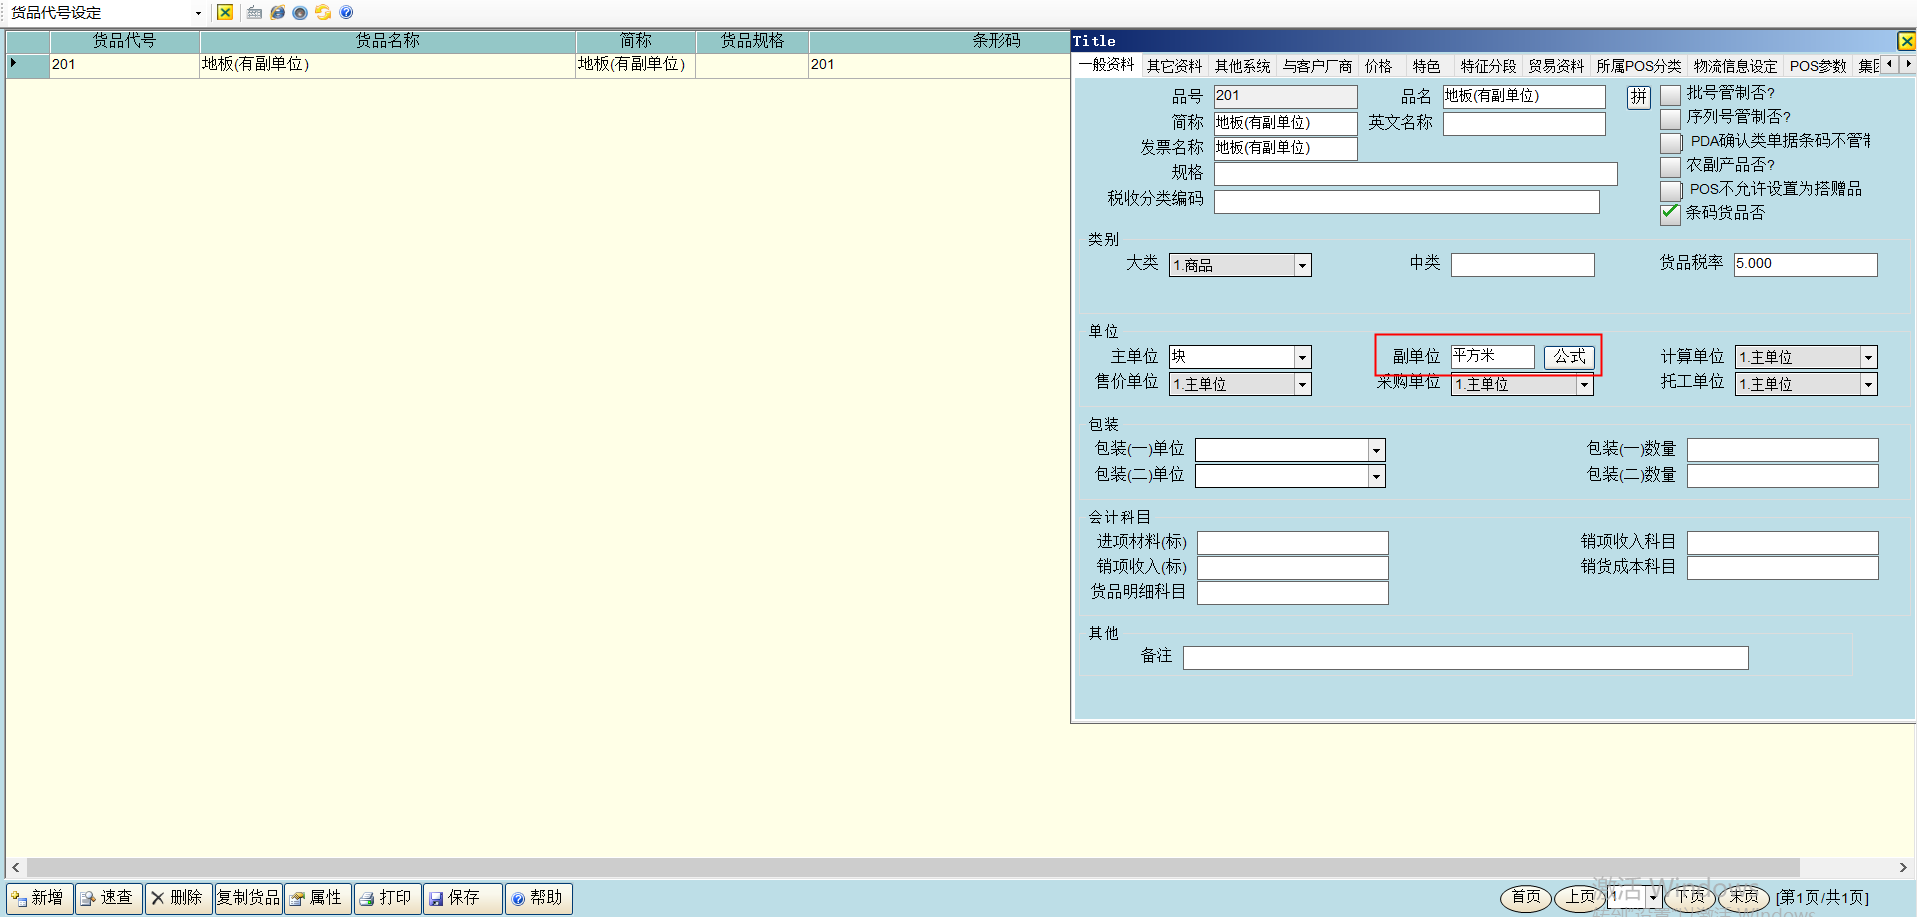Viewport: 1917px width, 917px height.
Task: Expand the 包装(一)单位 dropdown
Action: (x=1376, y=450)
